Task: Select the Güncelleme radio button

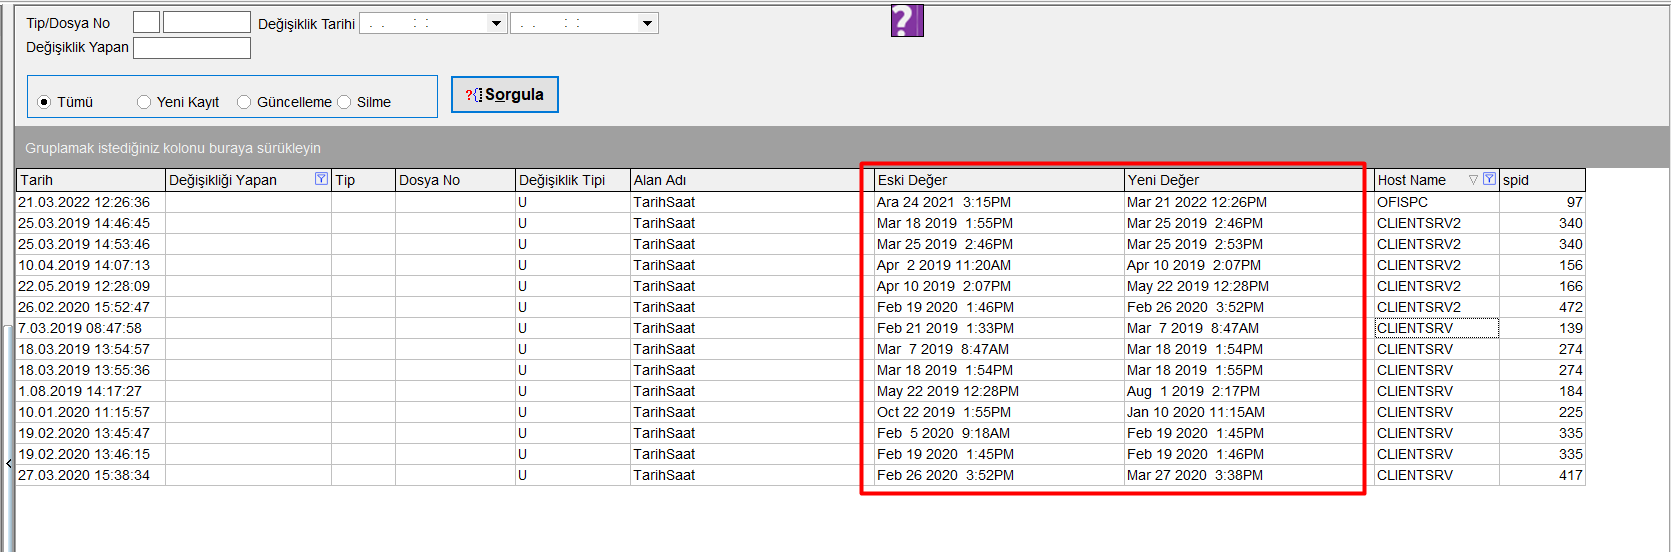Action: pos(244,102)
